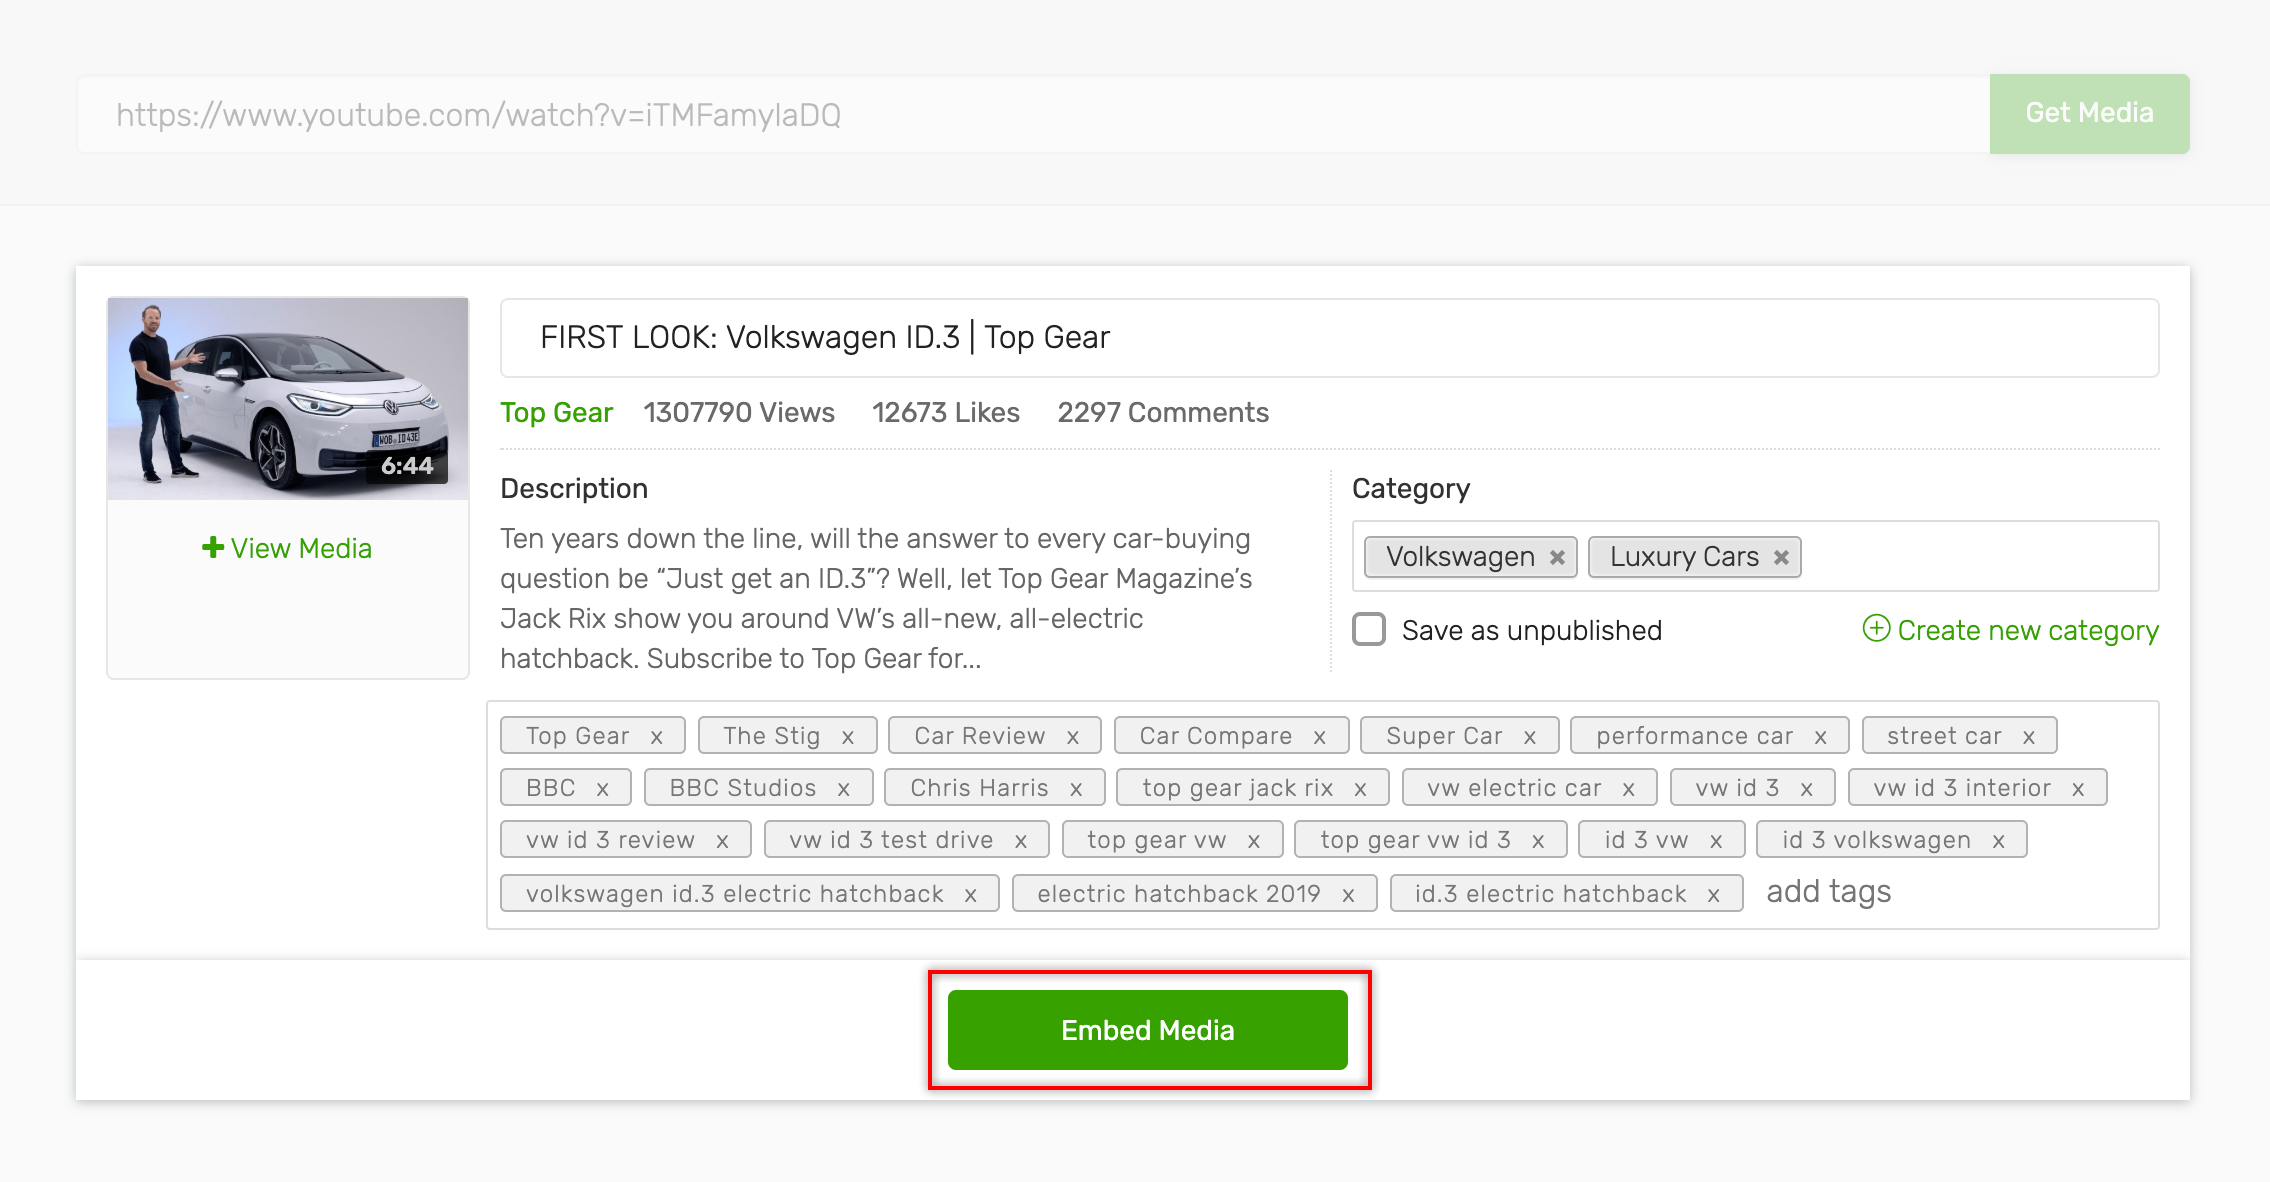Remove the 'street car' tag
The width and height of the screenshot is (2270, 1182).
coord(2029,737)
